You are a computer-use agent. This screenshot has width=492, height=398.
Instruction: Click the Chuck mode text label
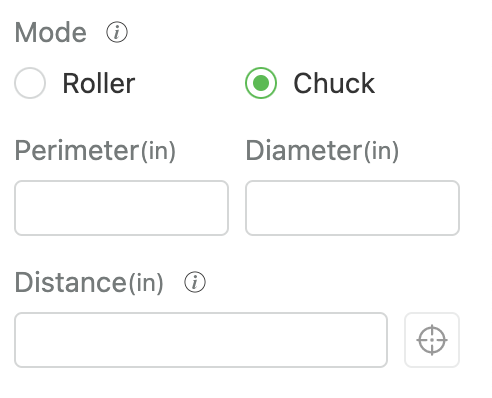click(334, 83)
